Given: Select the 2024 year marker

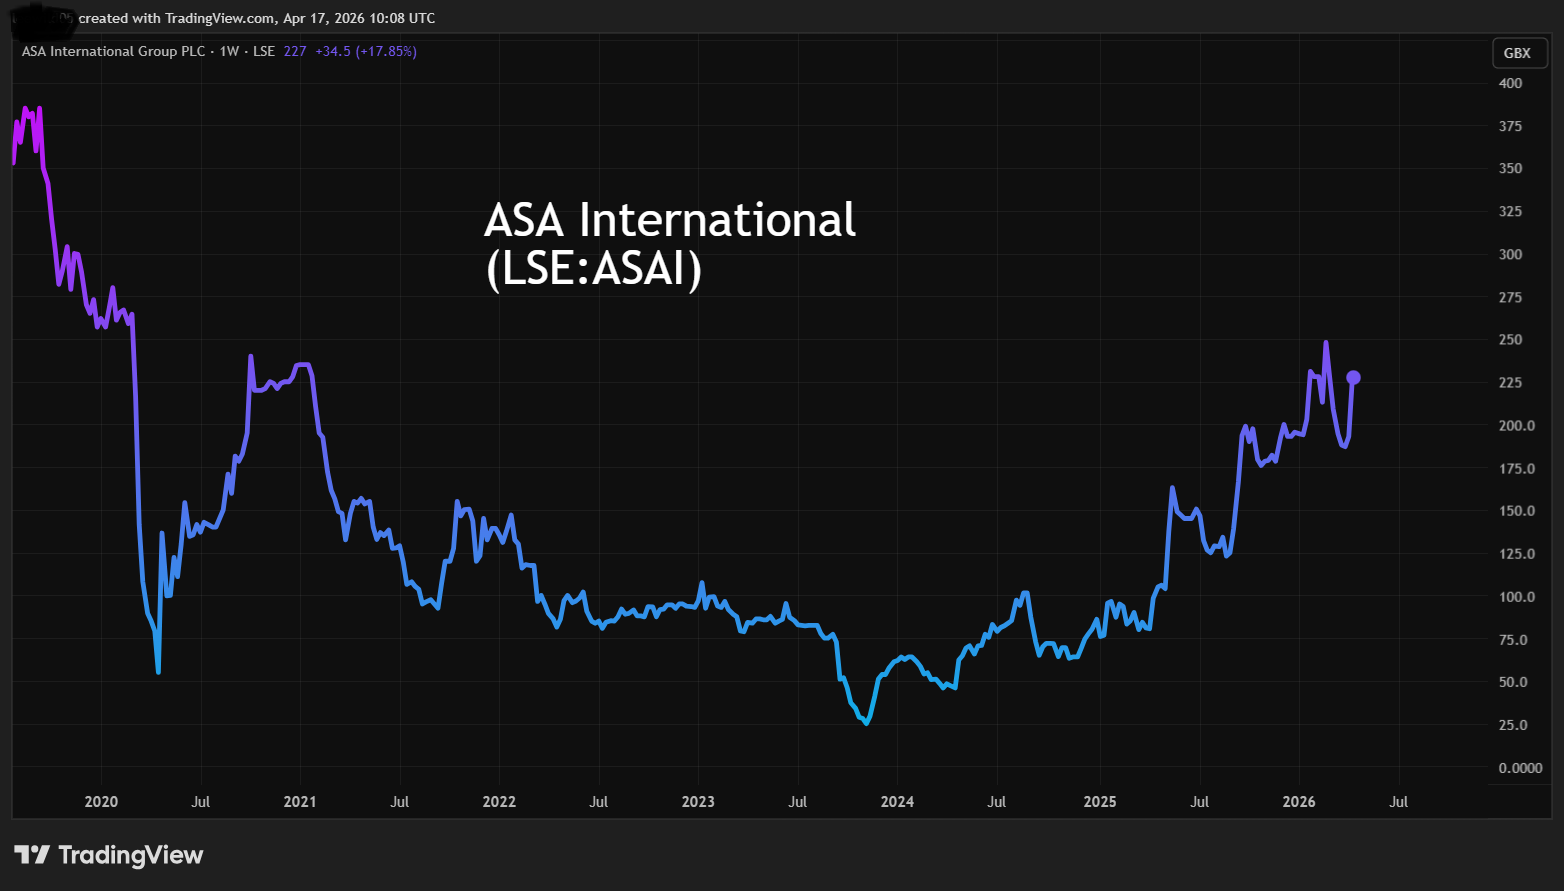Looking at the screenshot, I should click(897, 801).
